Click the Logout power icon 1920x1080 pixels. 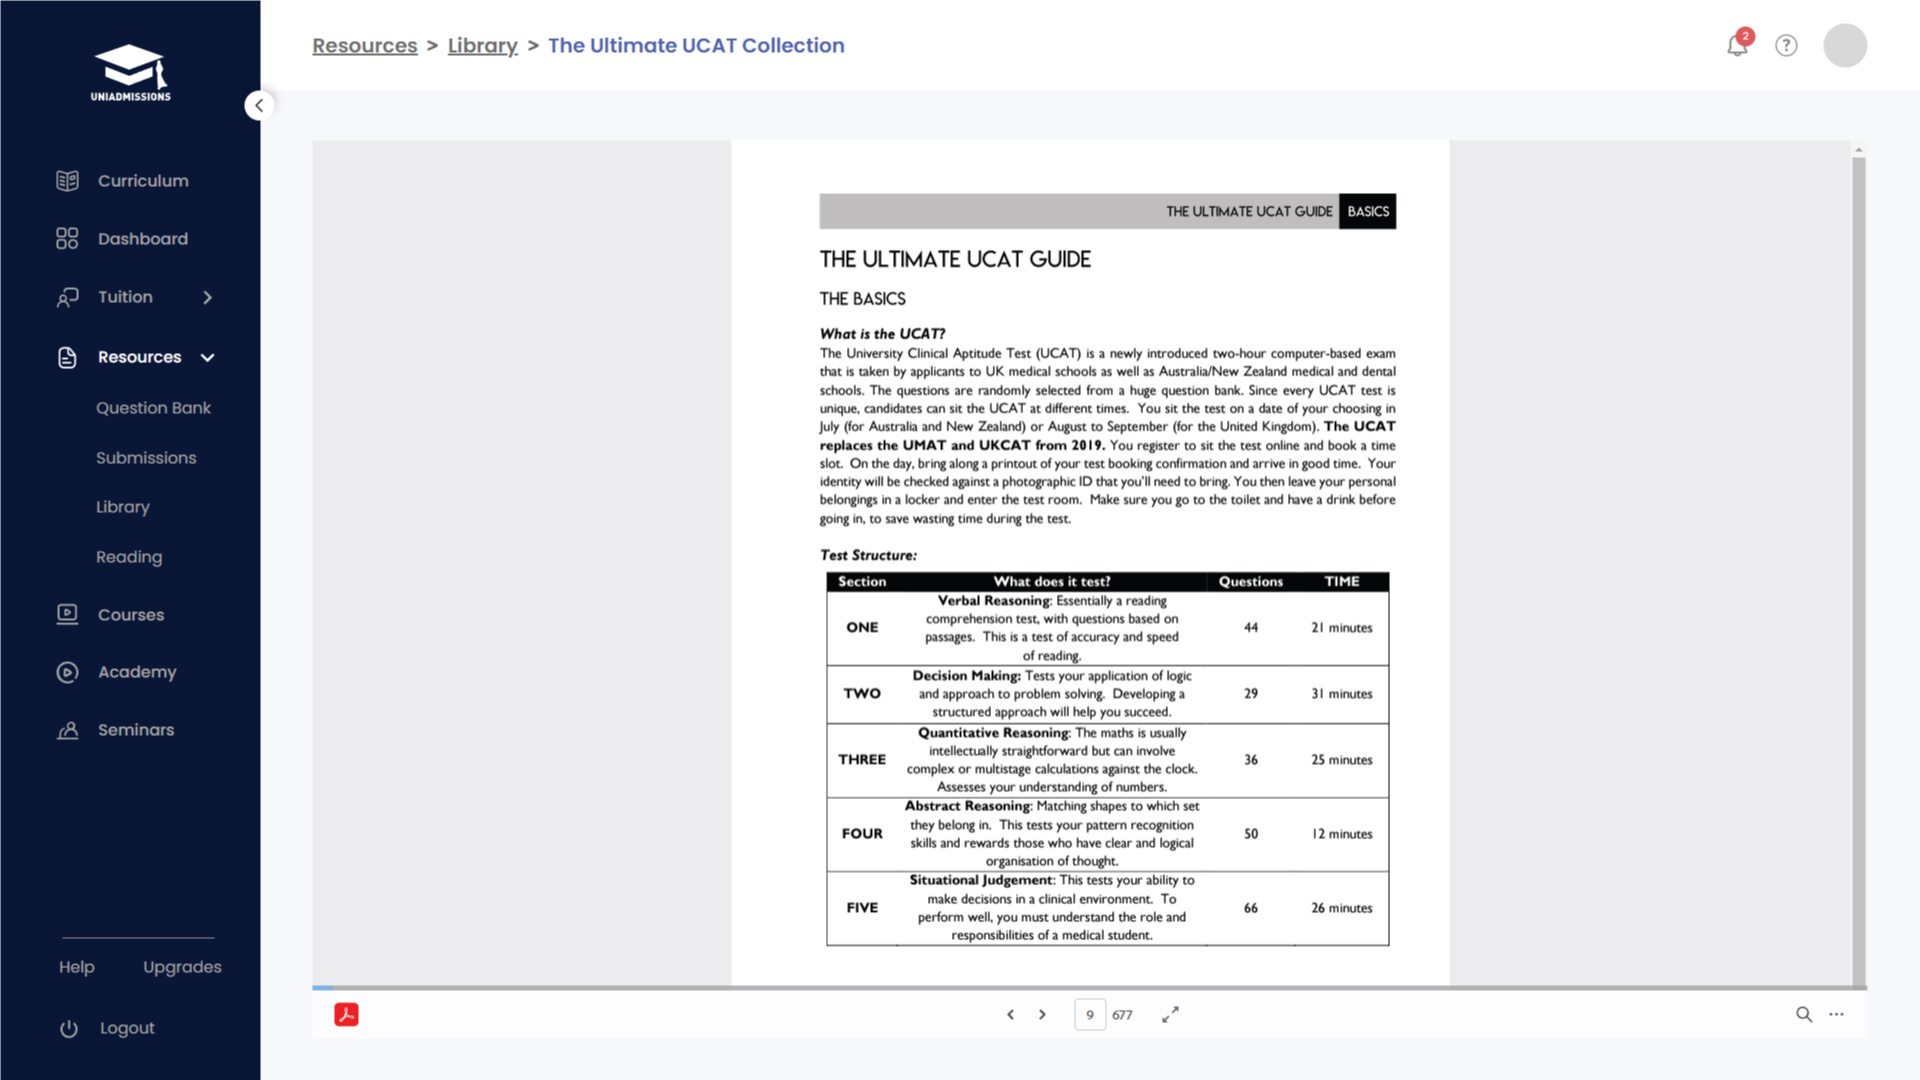(69, 1028)
